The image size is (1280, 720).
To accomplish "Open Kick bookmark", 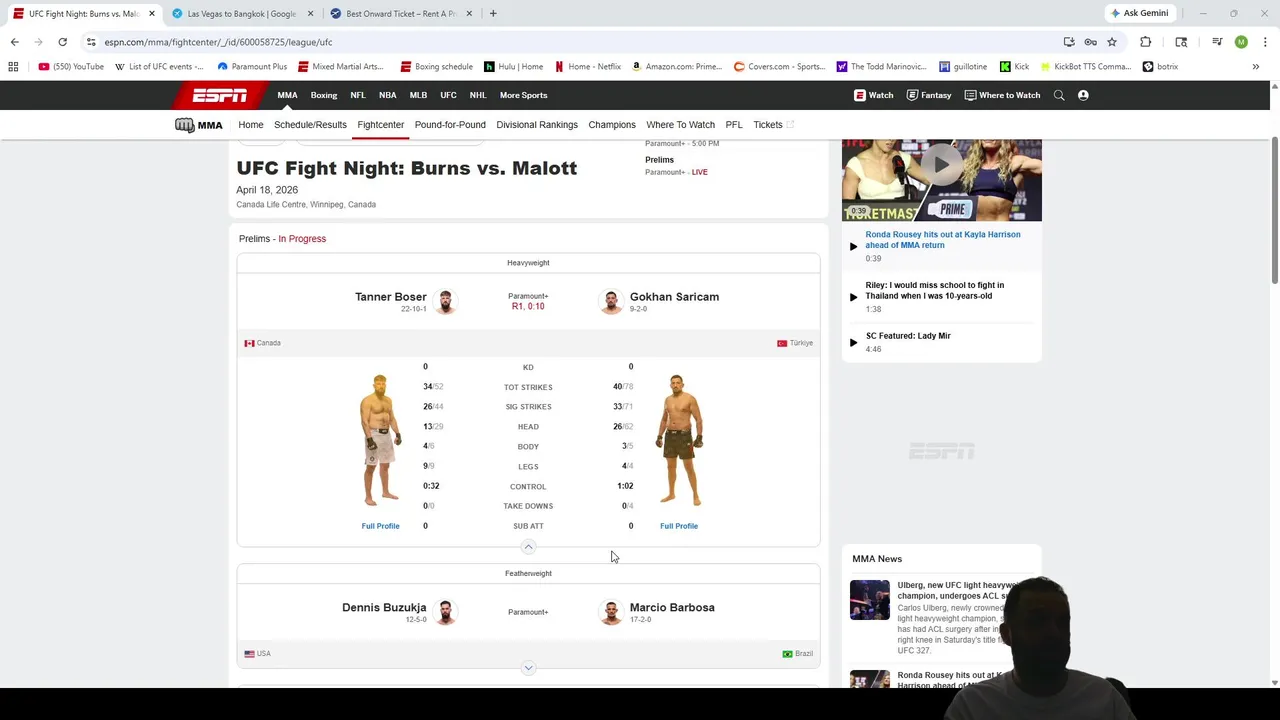I will point(1014,67).
